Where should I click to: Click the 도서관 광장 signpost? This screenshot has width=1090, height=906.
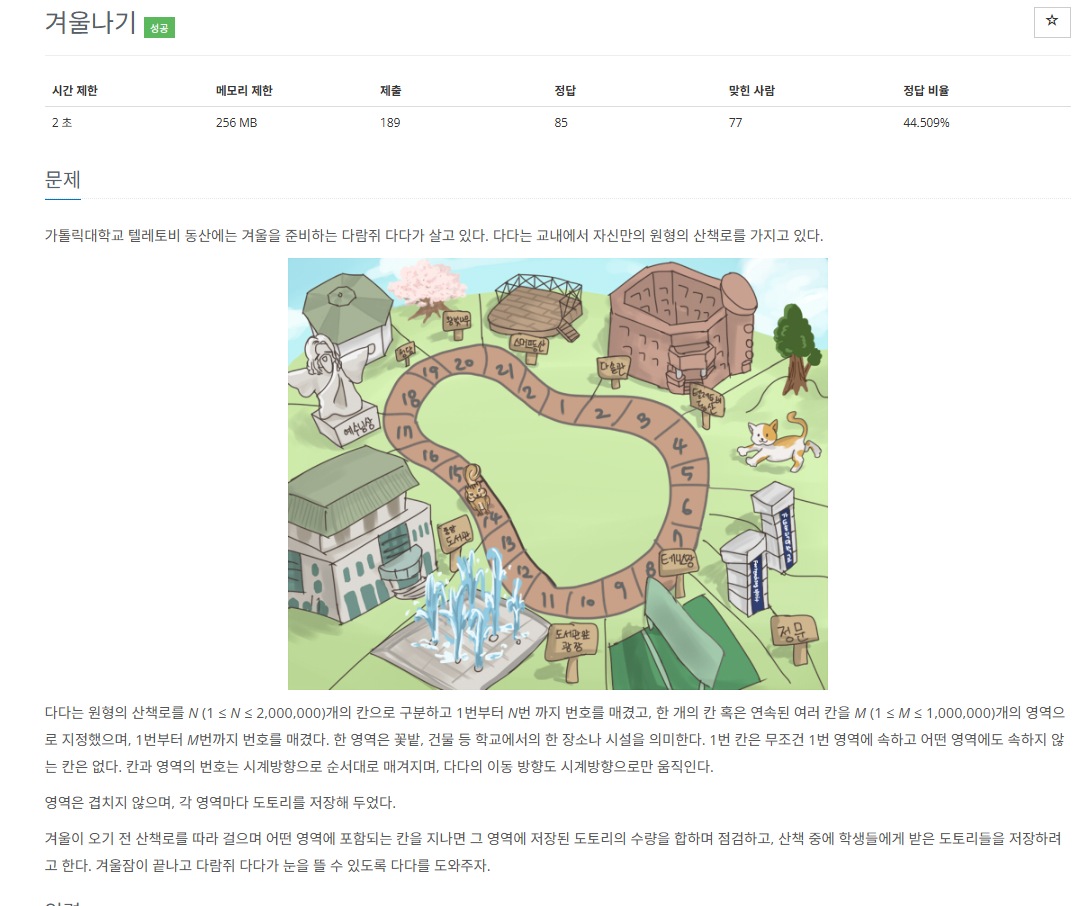[x=571, y=648]
